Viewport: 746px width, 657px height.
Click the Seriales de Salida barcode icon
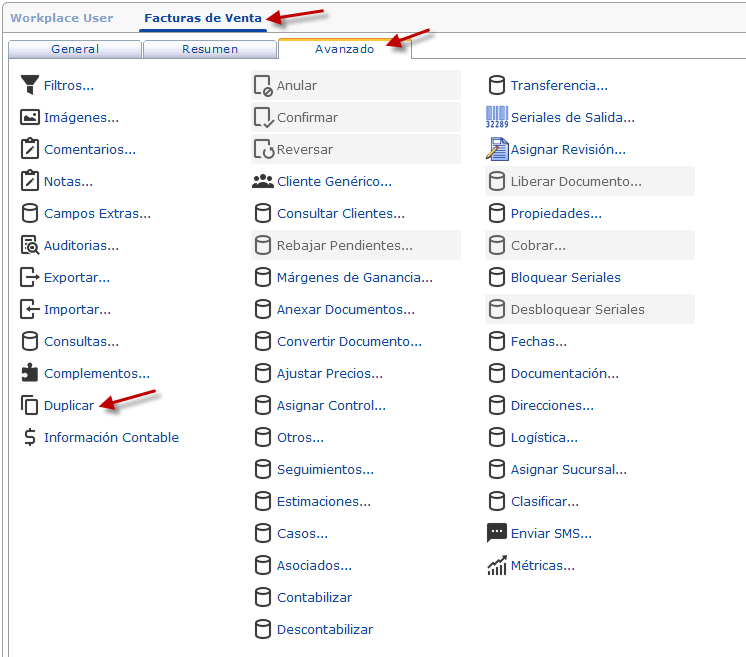[497, 117]
